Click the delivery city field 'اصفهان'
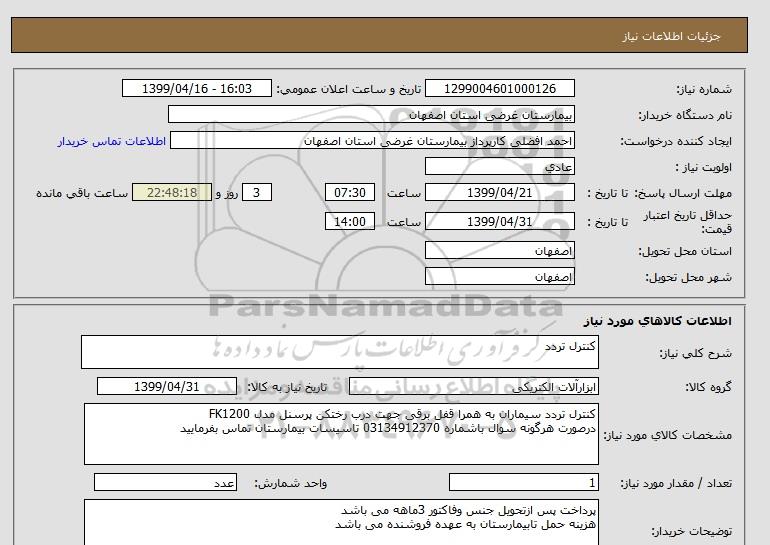This screenshot has width=770, height=545. (499, 276)
